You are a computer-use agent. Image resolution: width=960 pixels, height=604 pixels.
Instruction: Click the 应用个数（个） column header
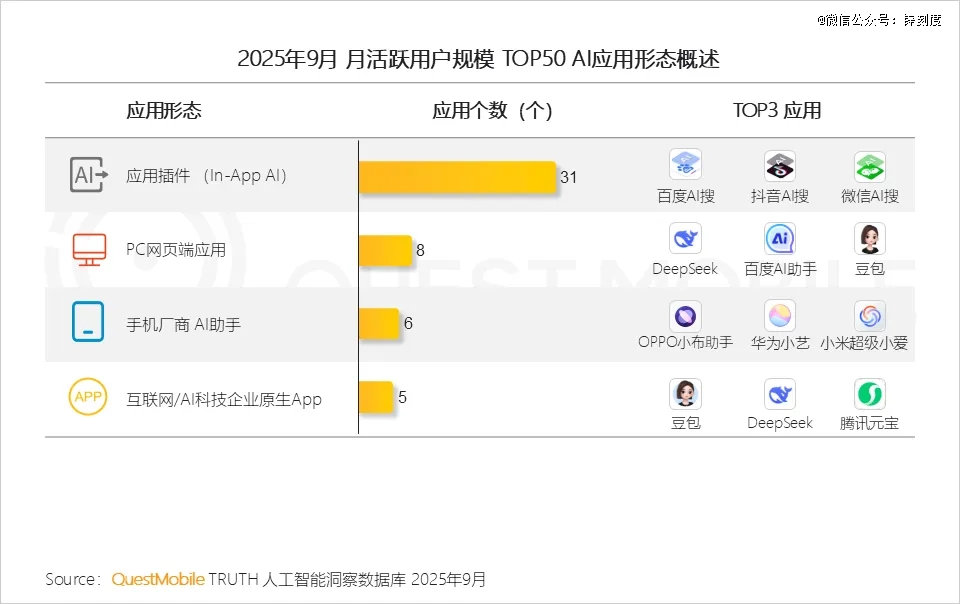point(492,111)
